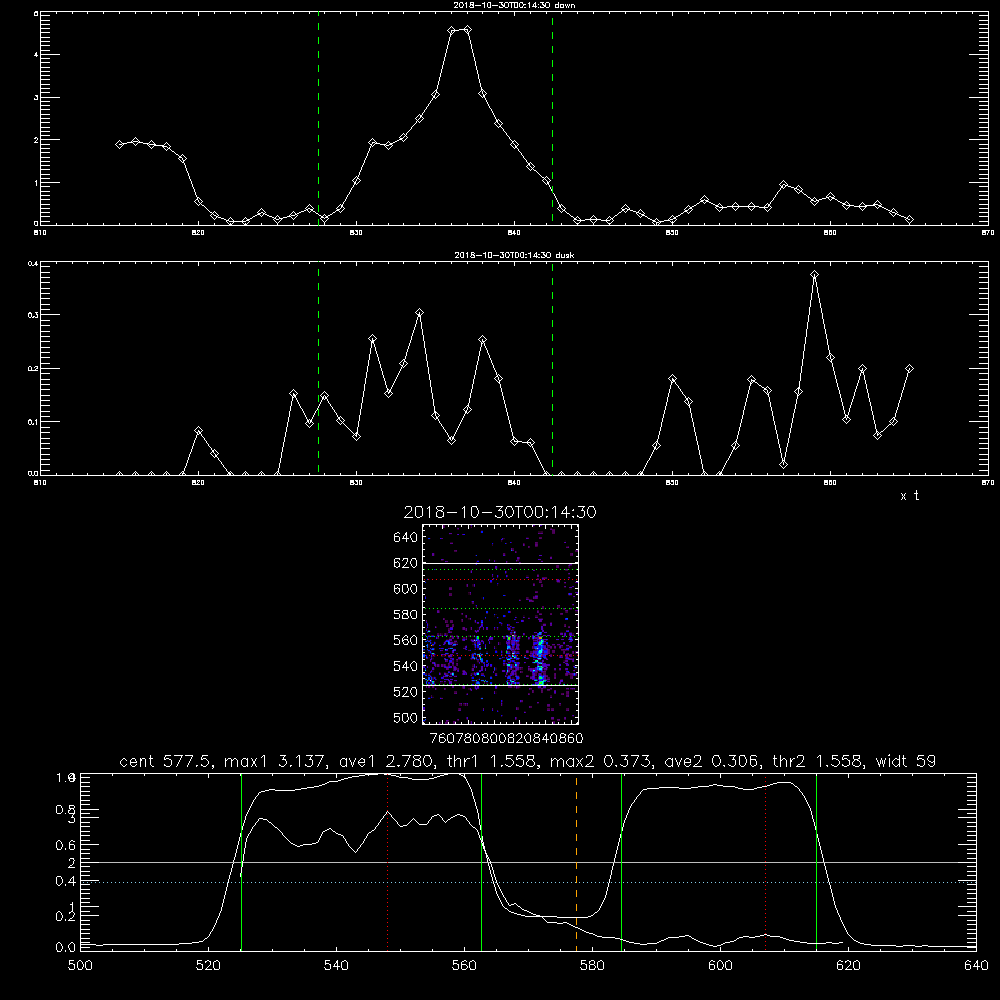This screenshot has width=1000, height=1000.
Task: Click the '520' x-axis label of bottom plot
Action: point(208,966)
